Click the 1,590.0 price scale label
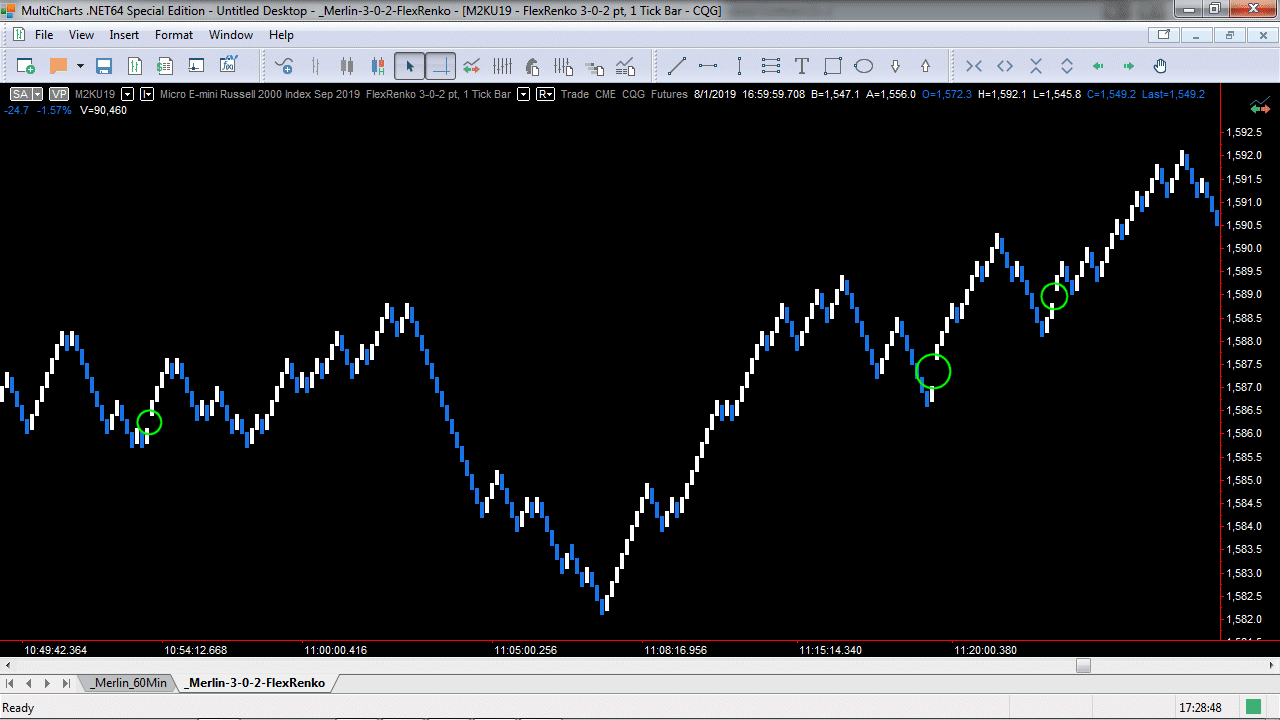The height and width of the screenshot is (720, 1280). 1246,248
